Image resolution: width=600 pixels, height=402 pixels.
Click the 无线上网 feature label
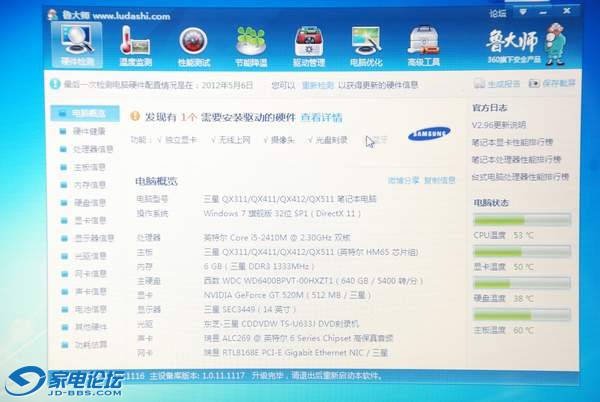tap(234, 140)
